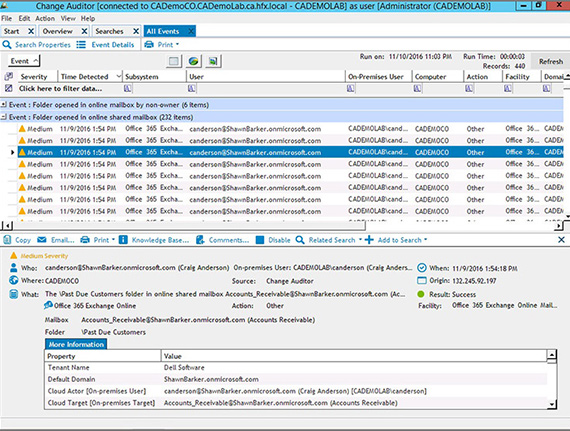Collapse 'Folder opened in online shared mailbox' group

[4, 117]
